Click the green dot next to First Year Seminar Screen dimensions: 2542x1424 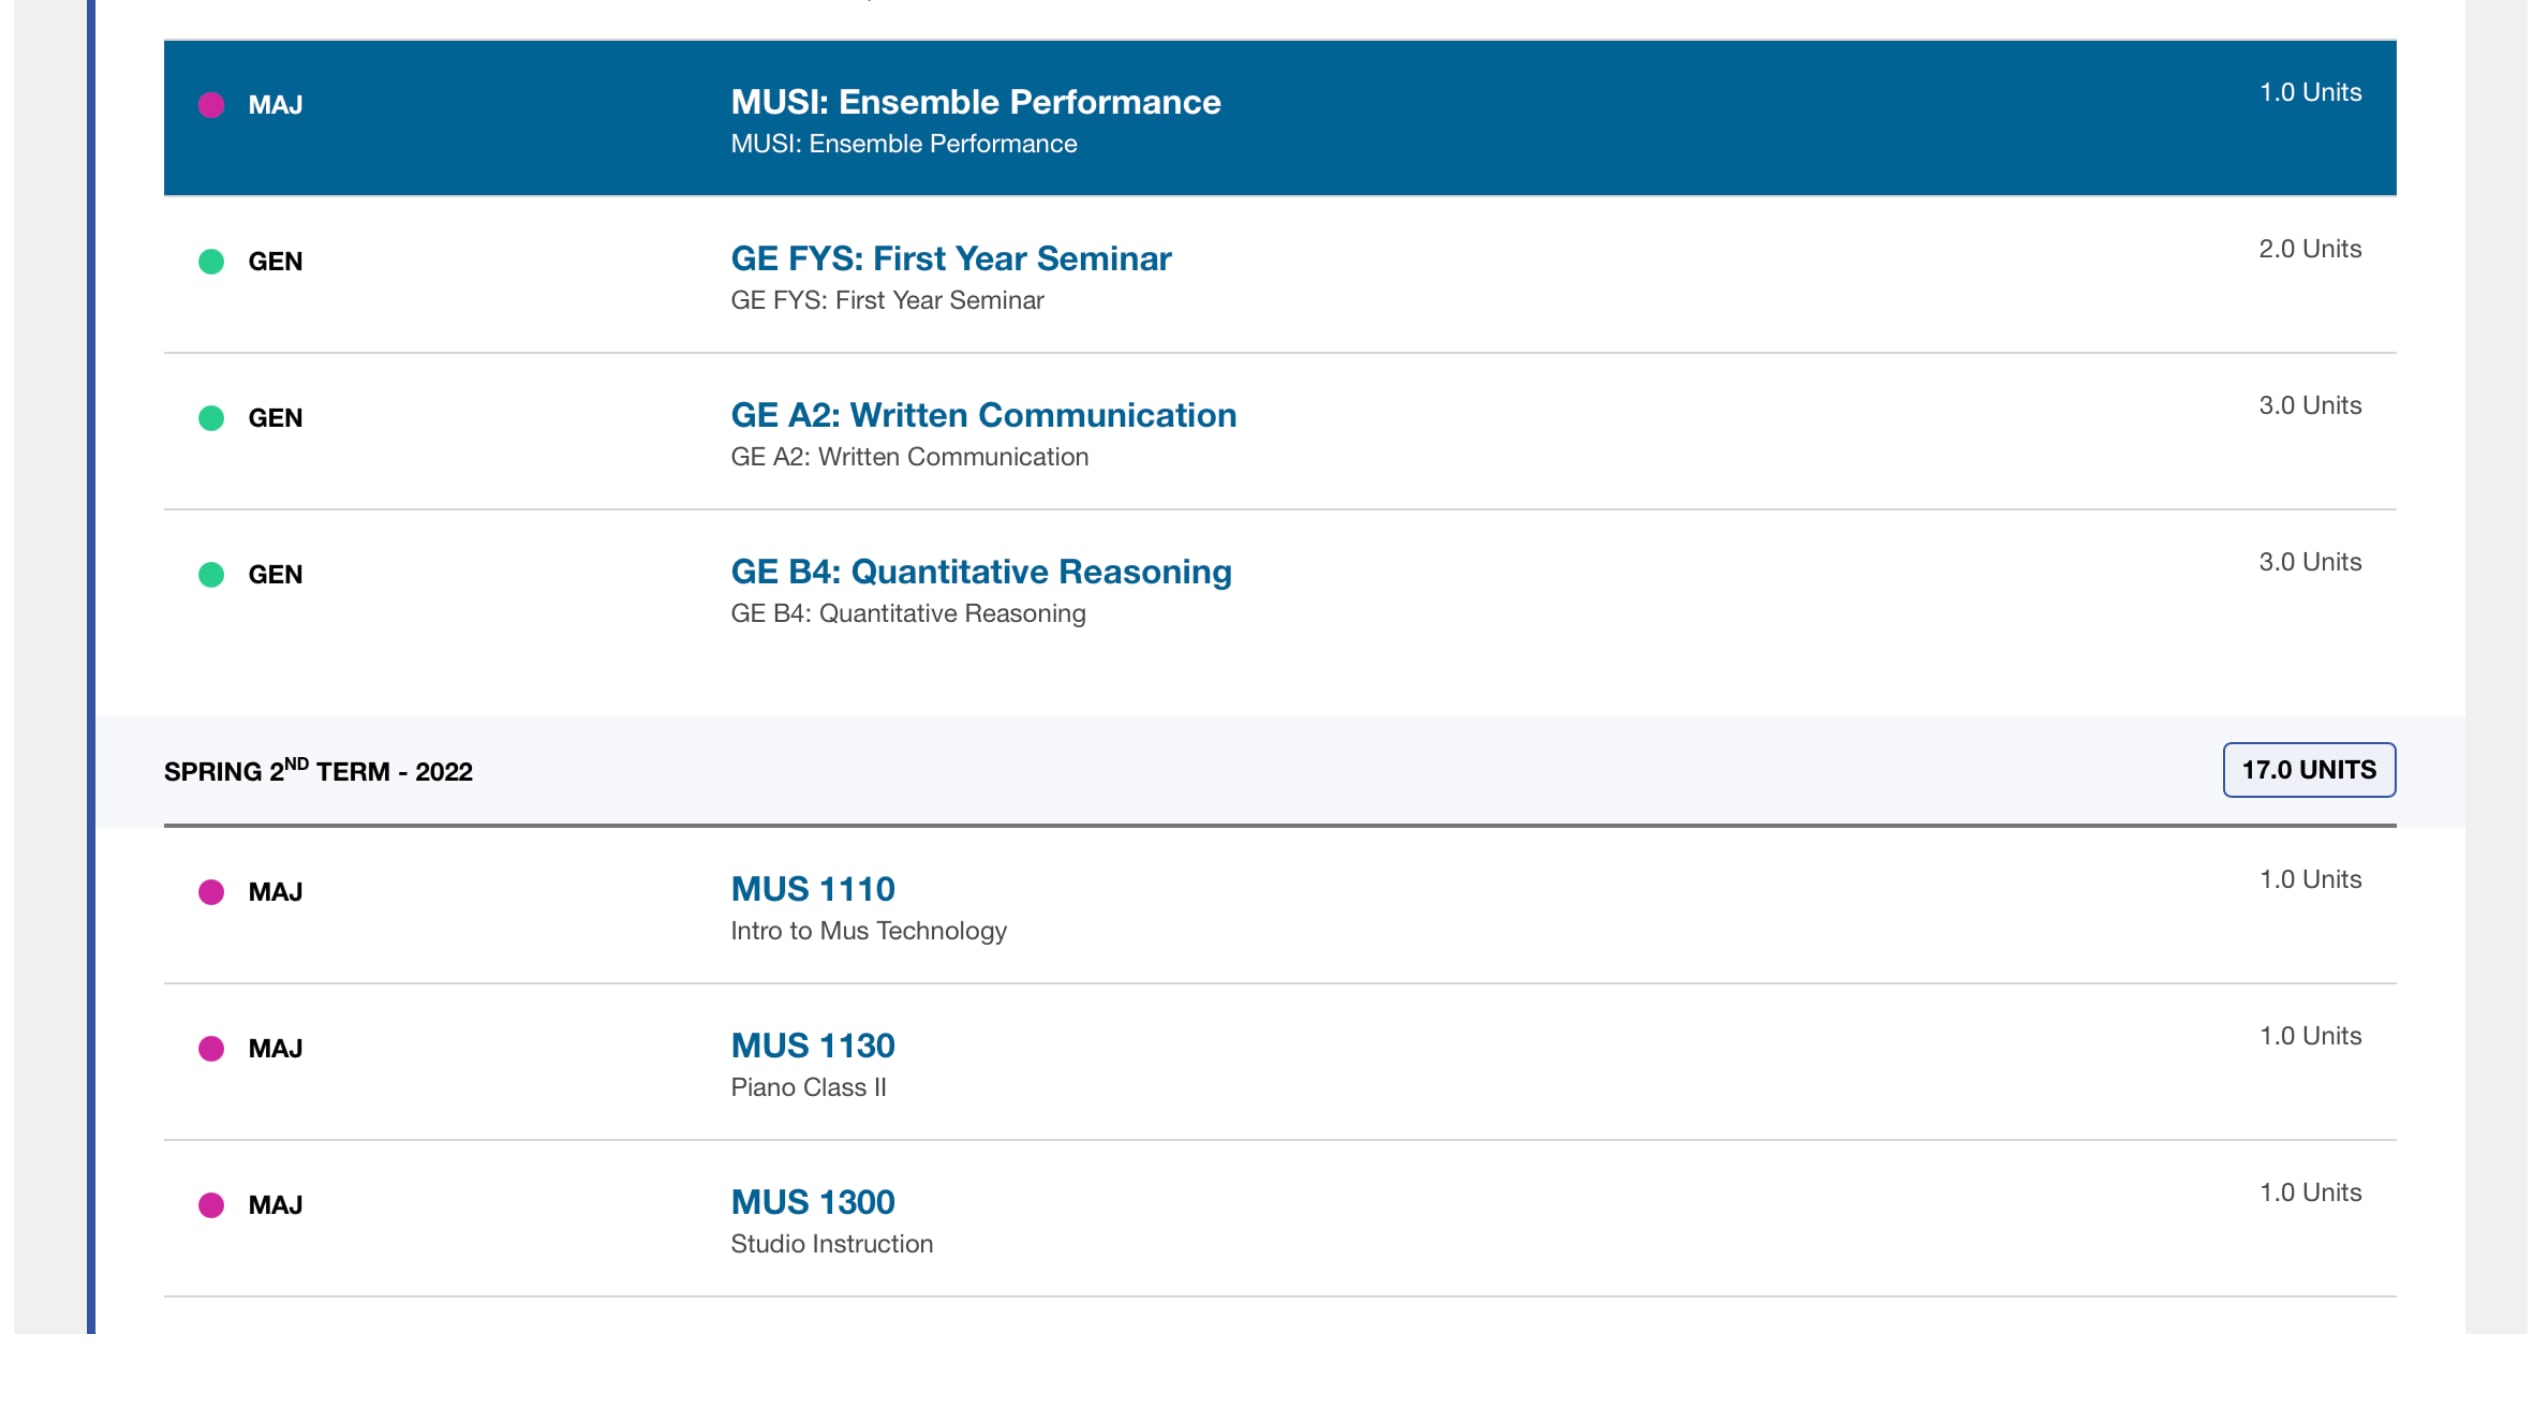(211, 262)
